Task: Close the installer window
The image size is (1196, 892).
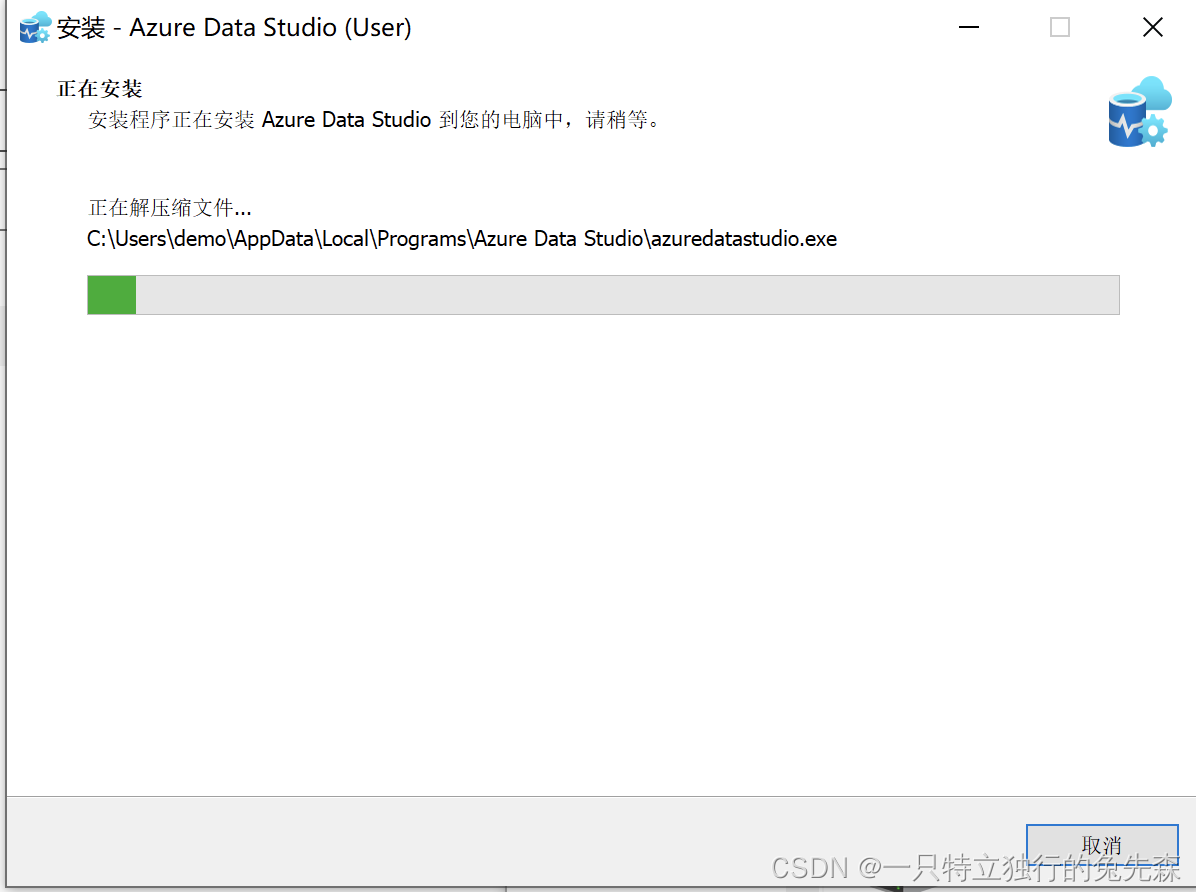Action: tap(1153, 27)
